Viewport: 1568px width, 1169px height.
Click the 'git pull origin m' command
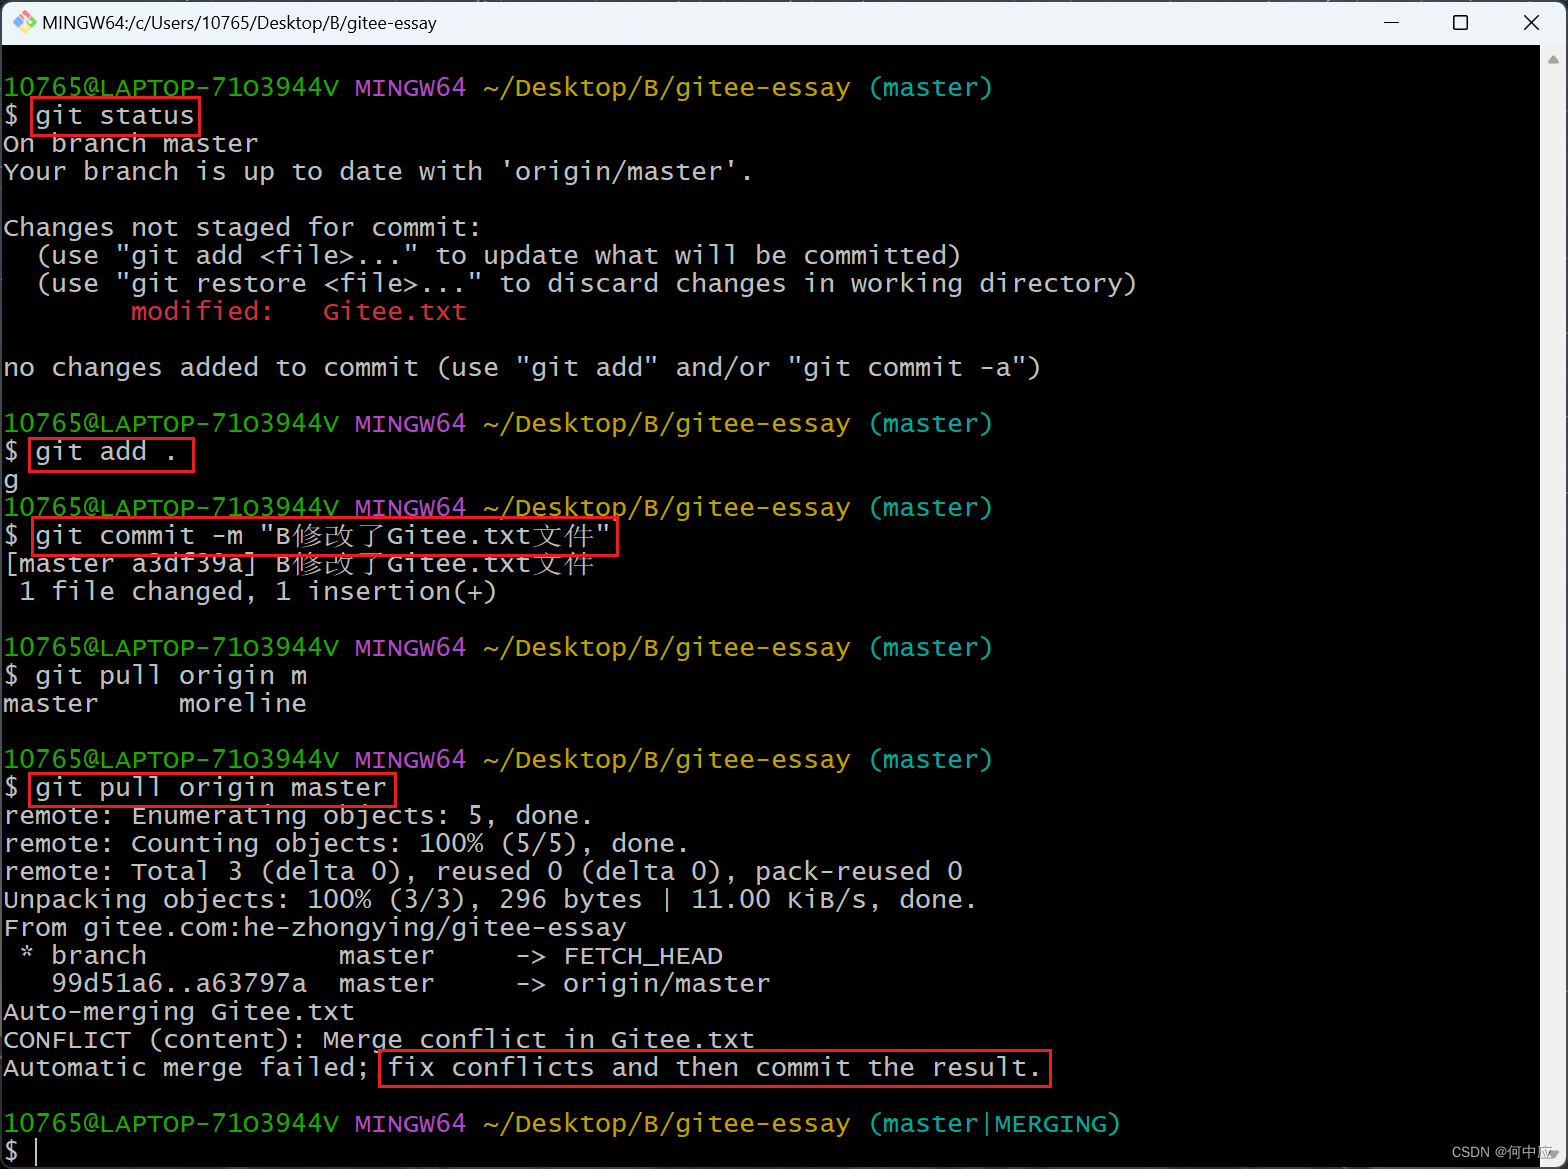(x=171, y=676)
